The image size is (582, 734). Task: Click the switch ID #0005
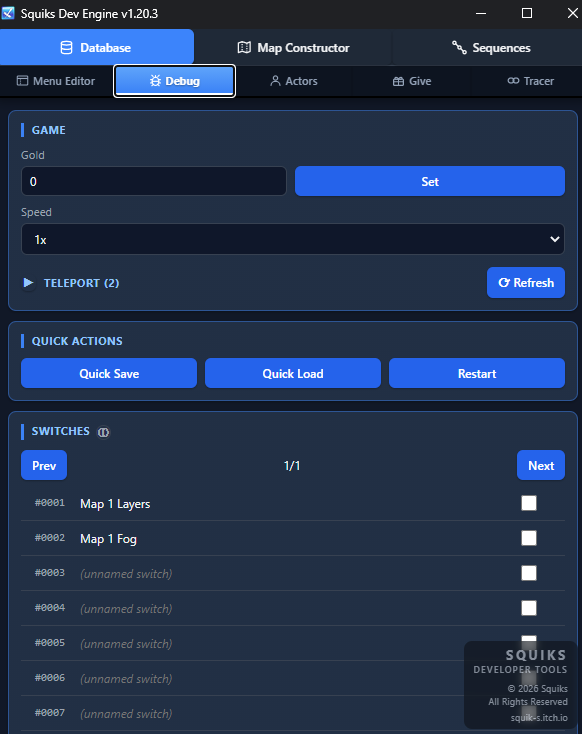tap(50, 643)
